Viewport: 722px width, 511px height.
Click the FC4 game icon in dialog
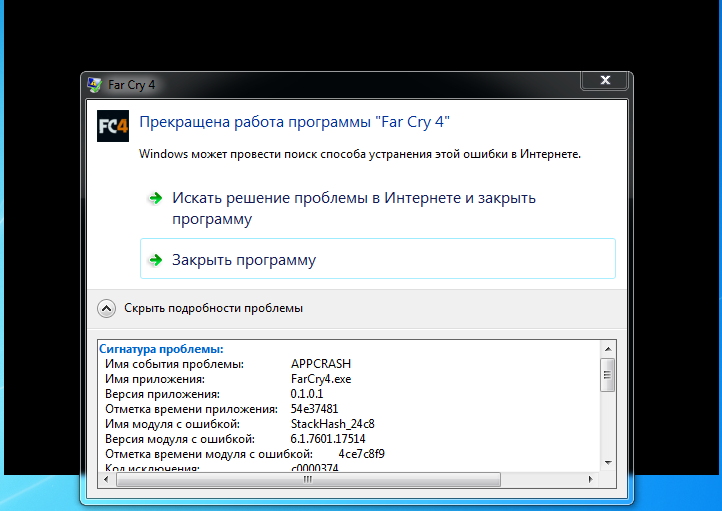pyautogui.click(x=113, y=126)
